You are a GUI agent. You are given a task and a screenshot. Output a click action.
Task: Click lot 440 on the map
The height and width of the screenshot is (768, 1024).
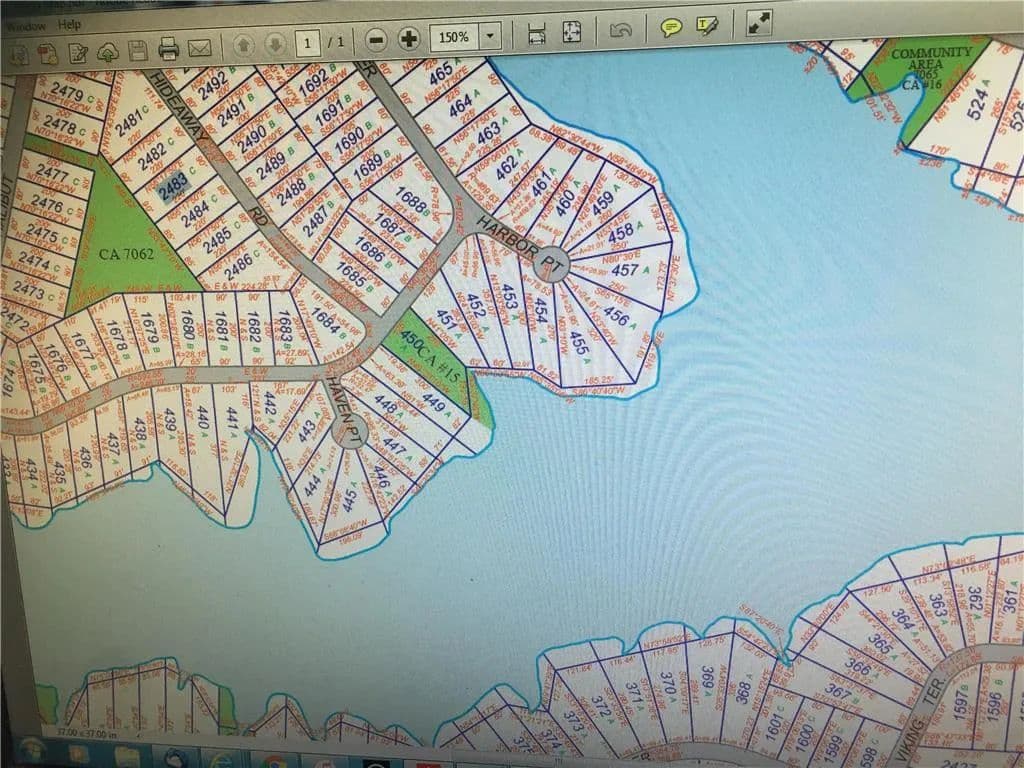coord(203,420)
